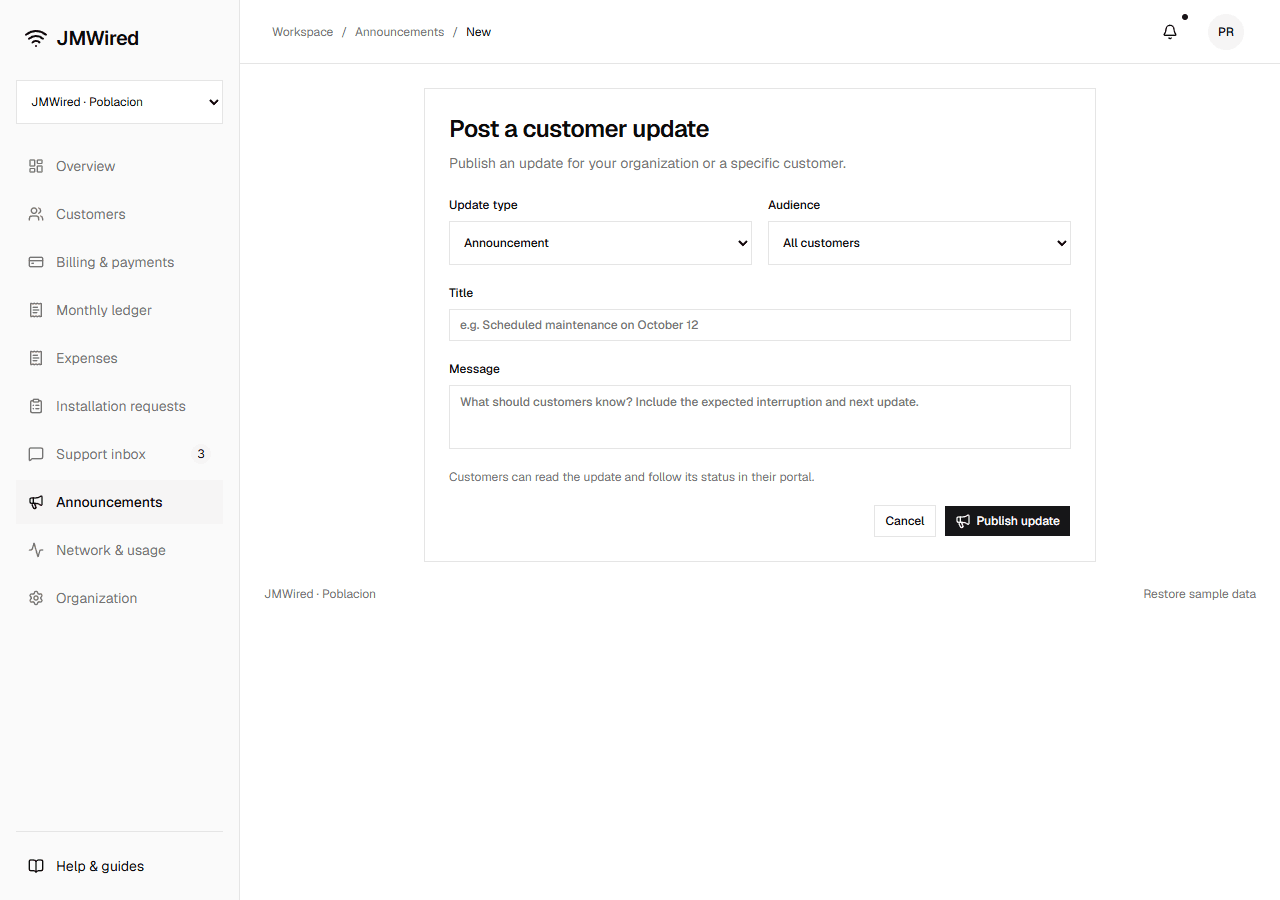
Task: Go to Overview in the sidebar
Action: click(119, 166)
